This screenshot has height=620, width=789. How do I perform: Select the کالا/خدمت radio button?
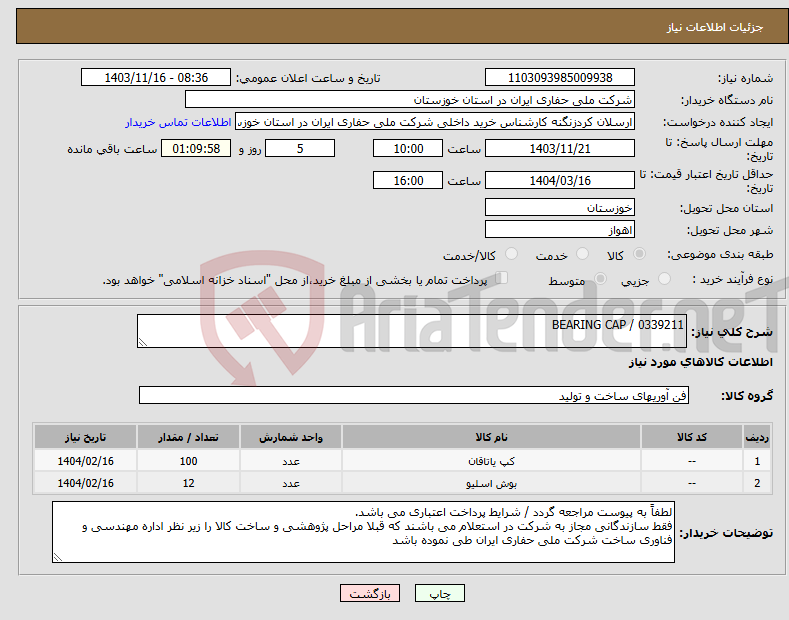click(x=511, y=254)
